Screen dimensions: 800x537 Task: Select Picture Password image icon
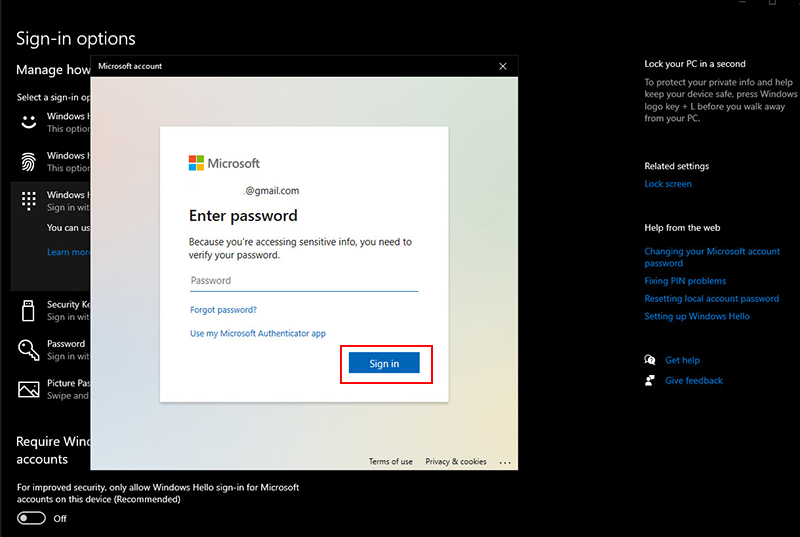(x=29, y=389)
